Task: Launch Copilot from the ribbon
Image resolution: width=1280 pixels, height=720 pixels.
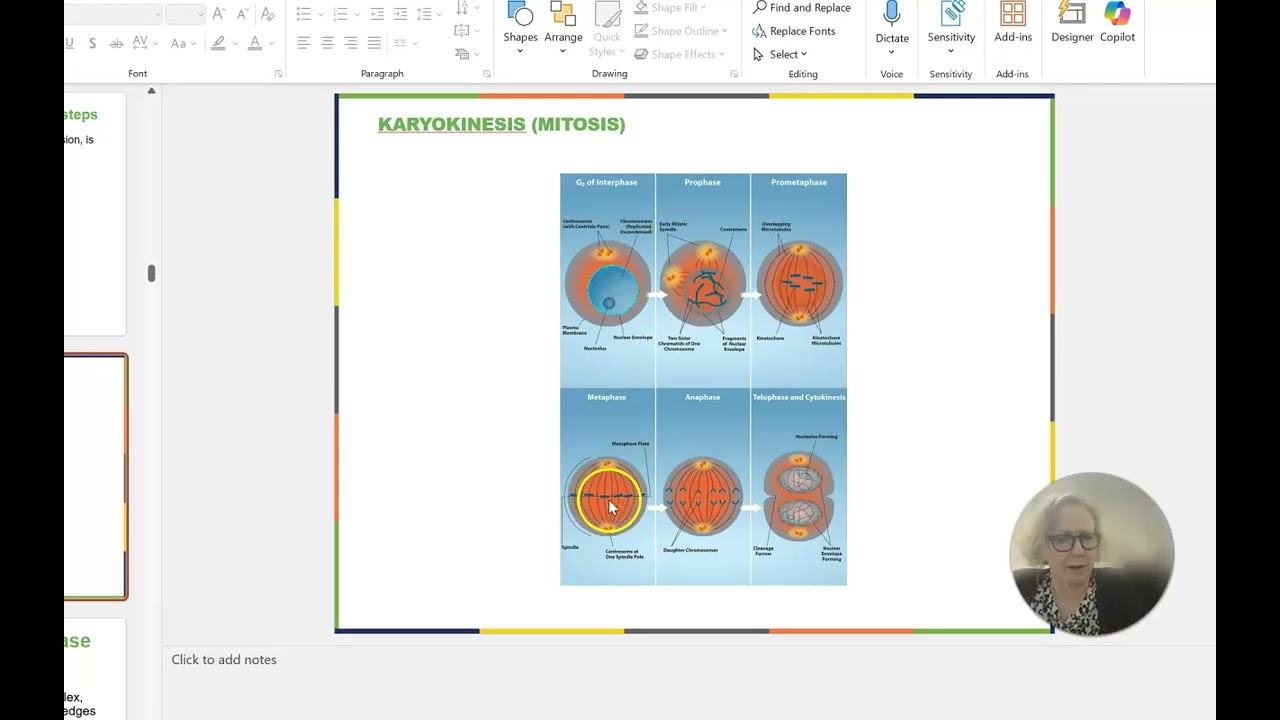Action: [1117, 24]
